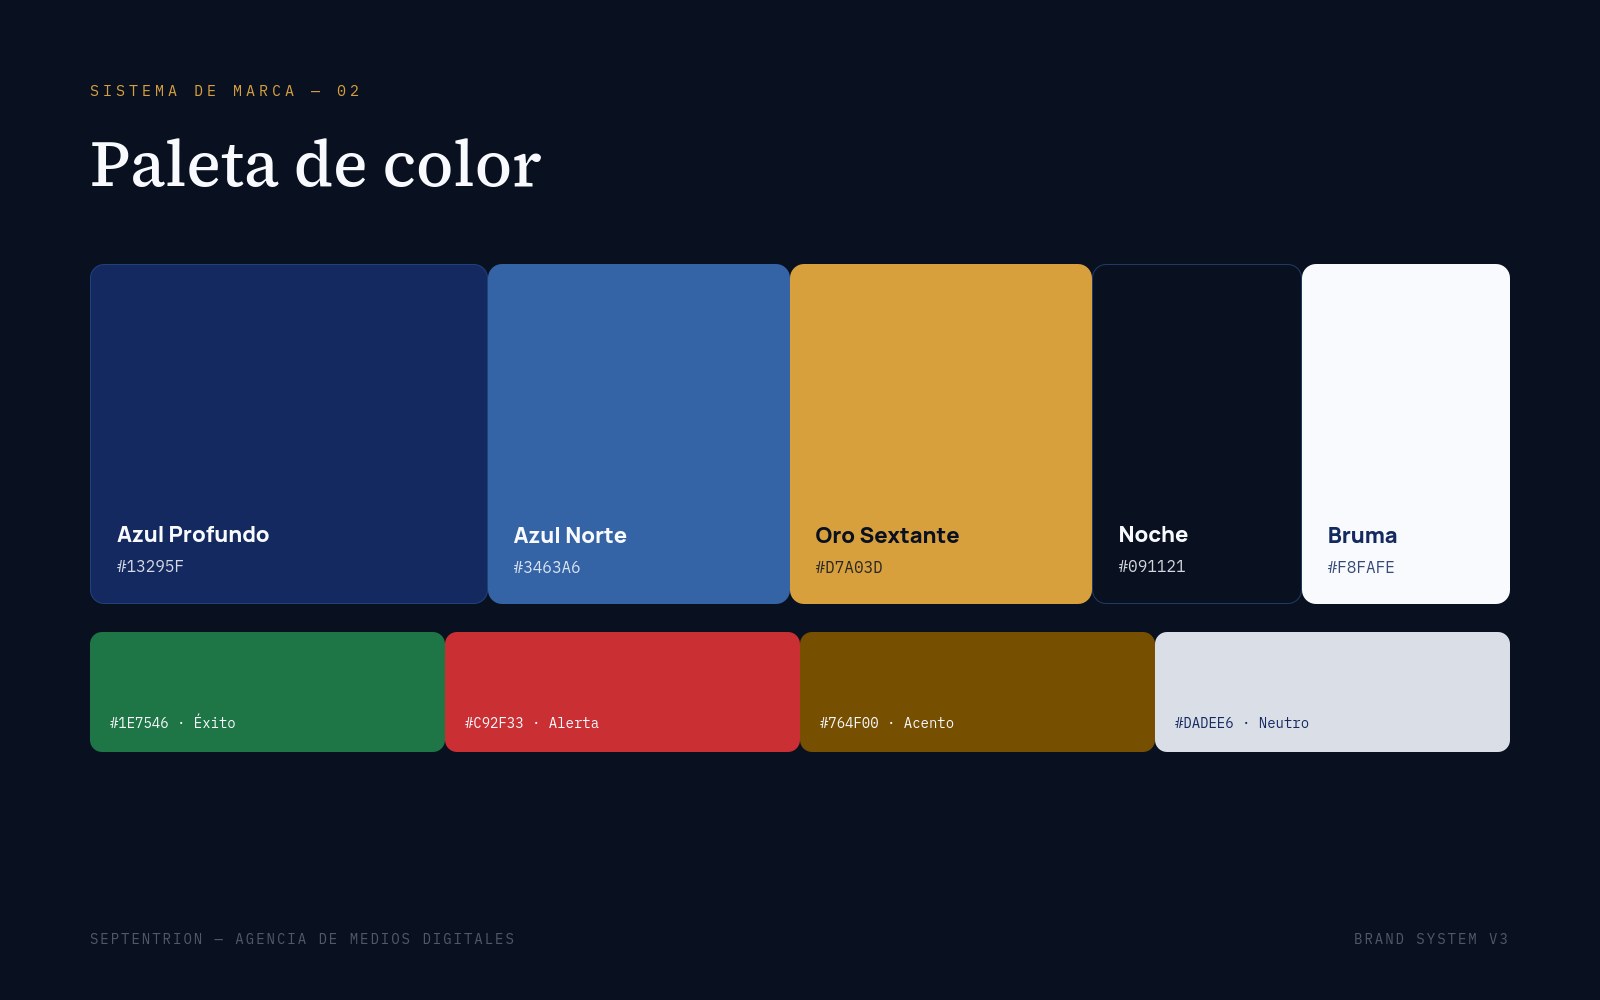1600x1000 pixels.
Task: Choose the Noche dark swatch
Action: [1197, 434]
